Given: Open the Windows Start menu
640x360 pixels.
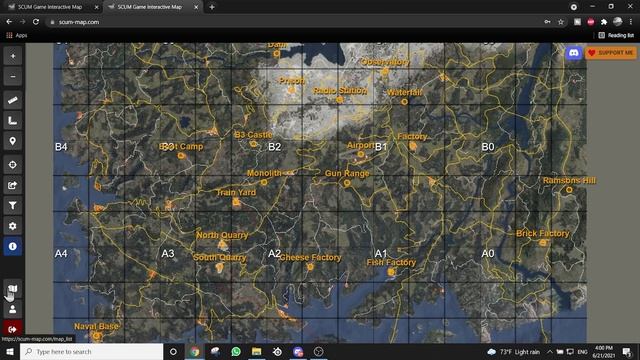Looking at the screenshot, I should [10, 351].
